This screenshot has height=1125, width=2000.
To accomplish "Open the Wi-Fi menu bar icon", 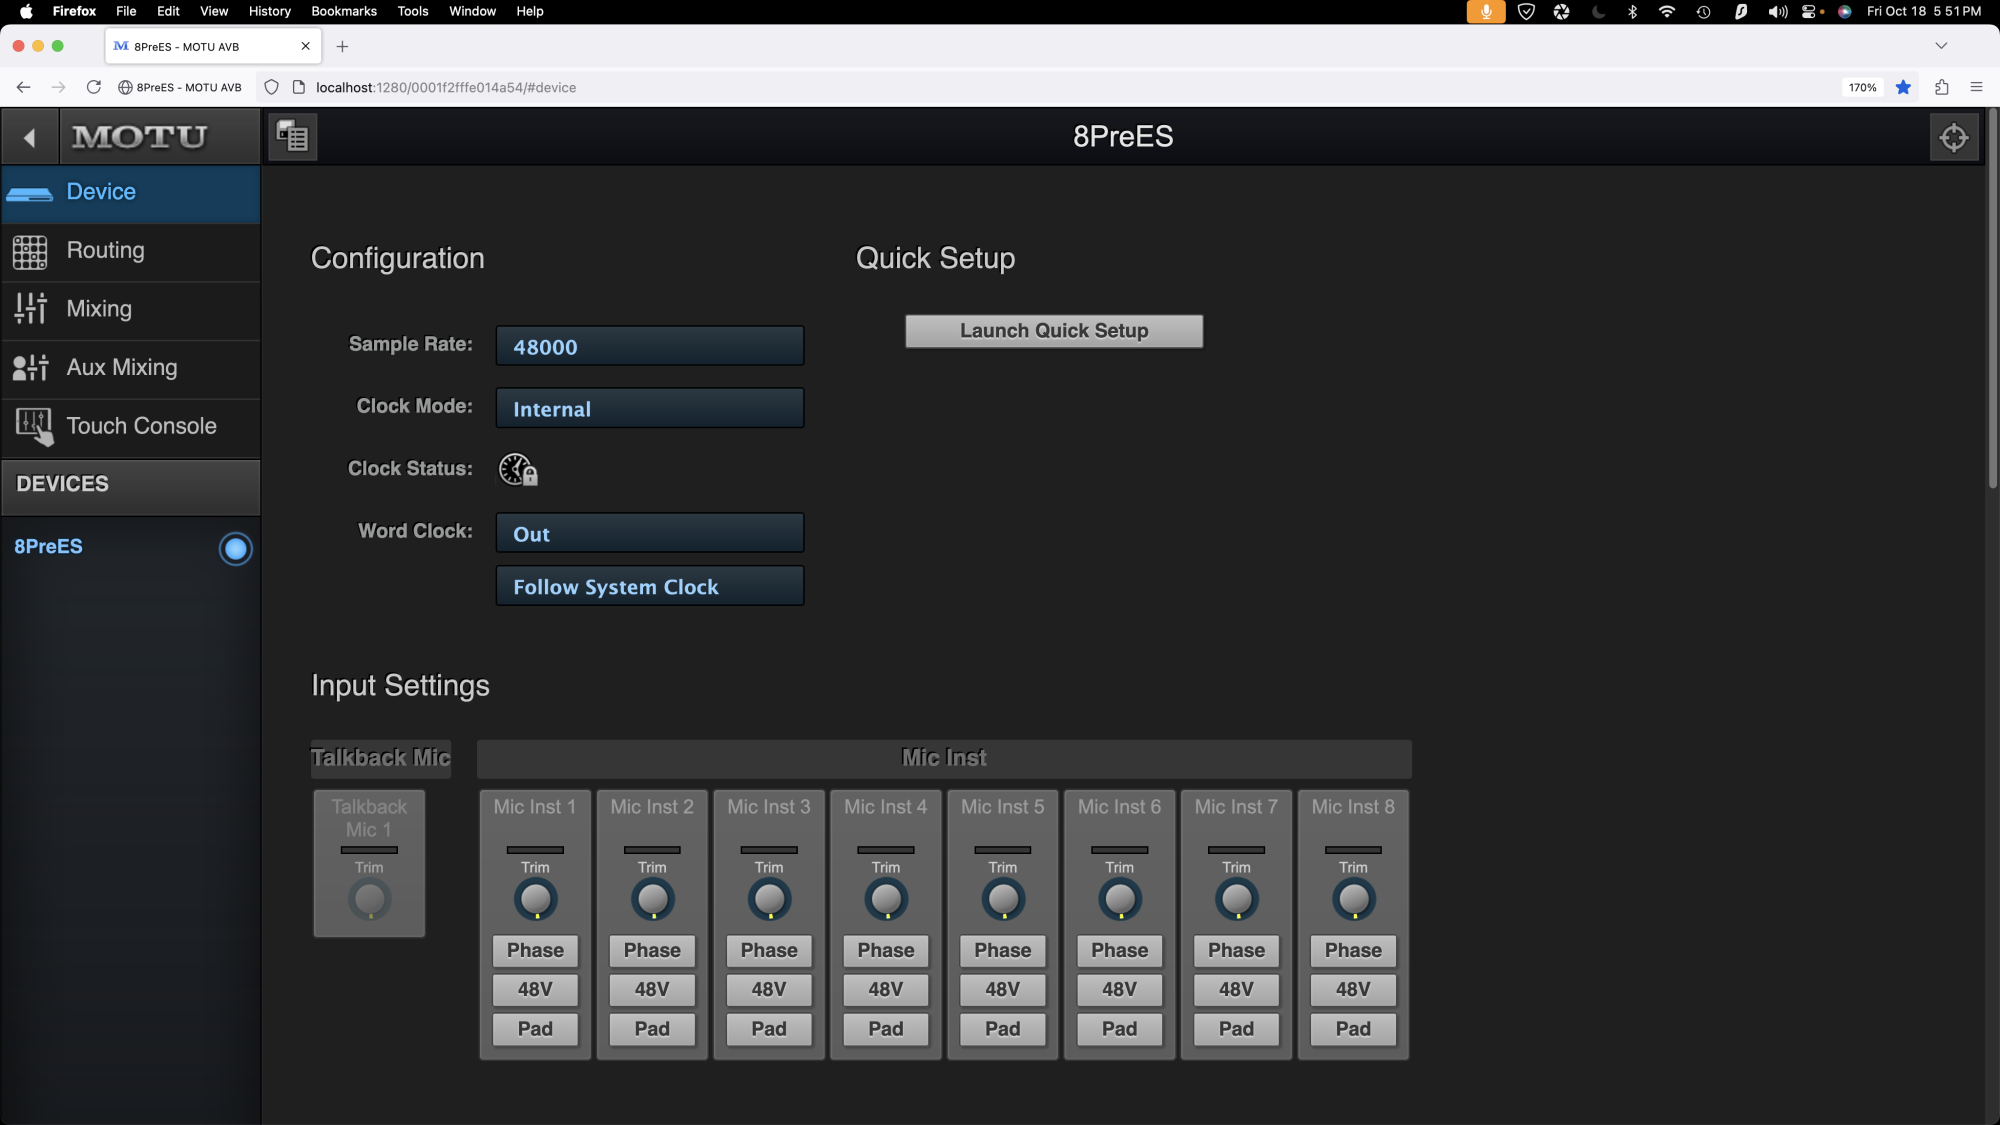I will pos(1666,11).
